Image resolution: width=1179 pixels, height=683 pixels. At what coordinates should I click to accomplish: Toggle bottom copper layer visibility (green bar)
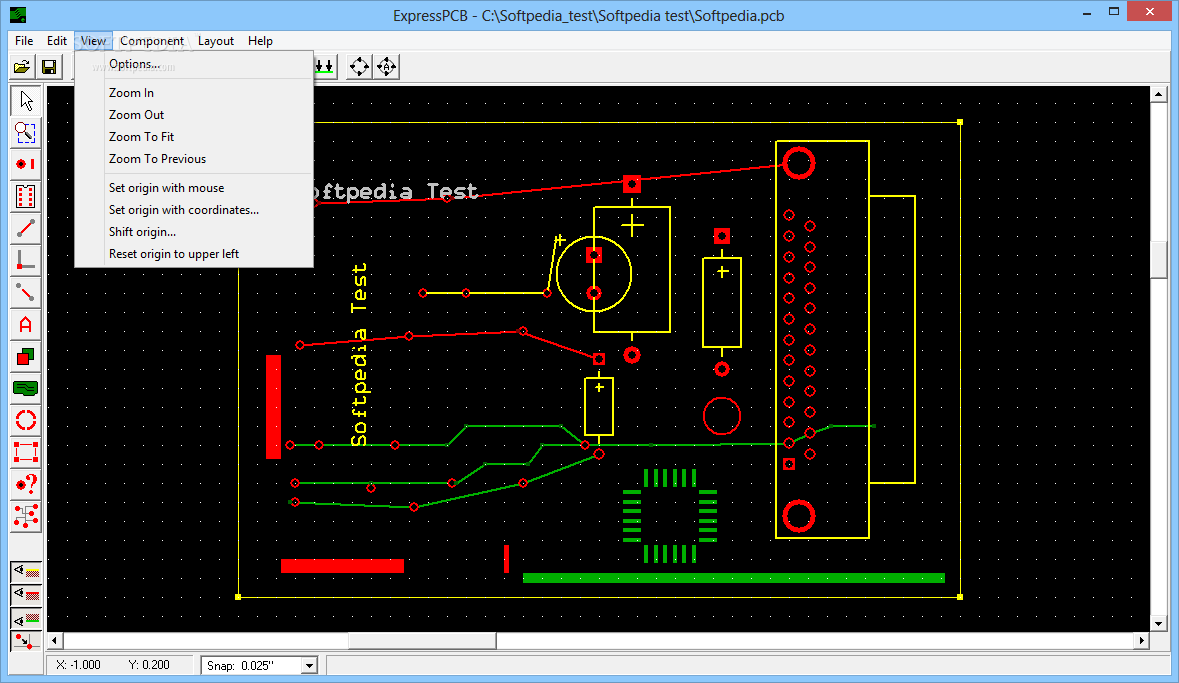(26, 618)
